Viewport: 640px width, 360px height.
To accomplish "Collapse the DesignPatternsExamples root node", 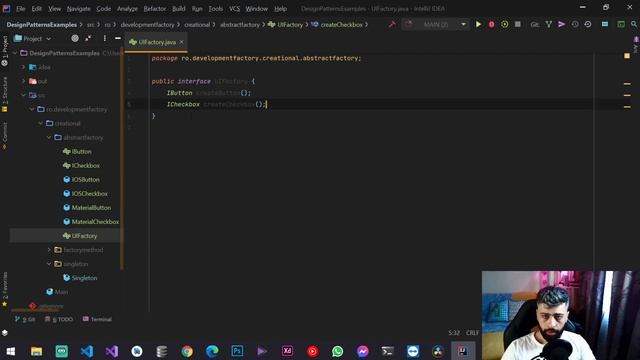I will [16, 53].
